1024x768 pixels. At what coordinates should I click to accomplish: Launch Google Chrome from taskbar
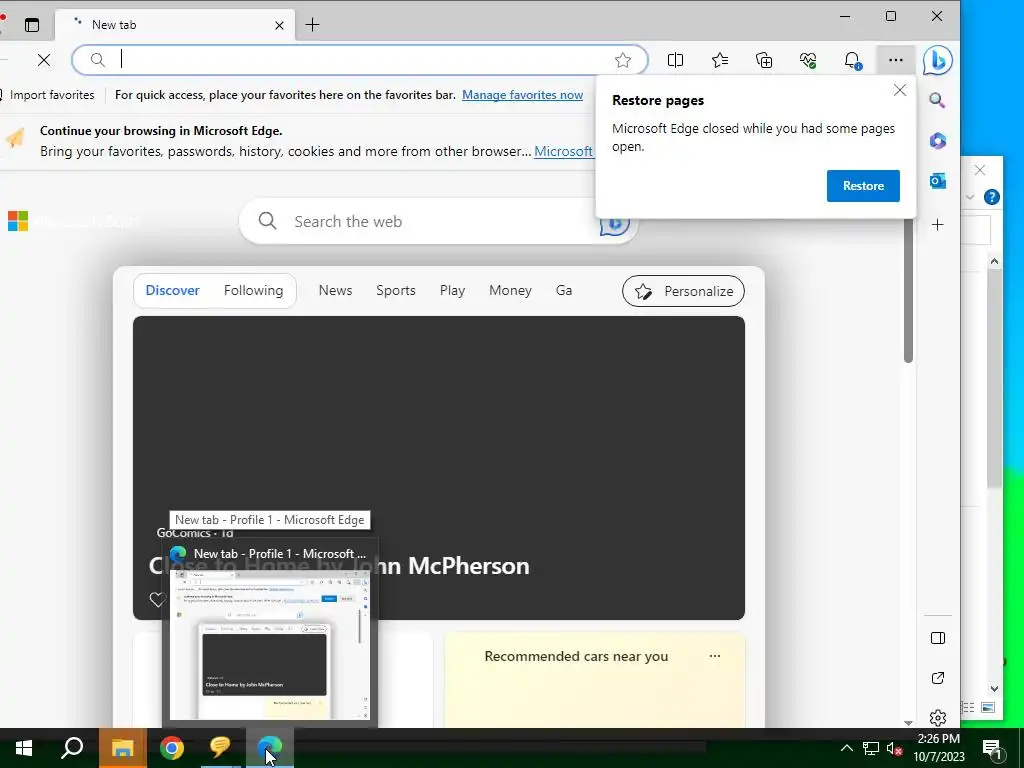tap(172, 748)
